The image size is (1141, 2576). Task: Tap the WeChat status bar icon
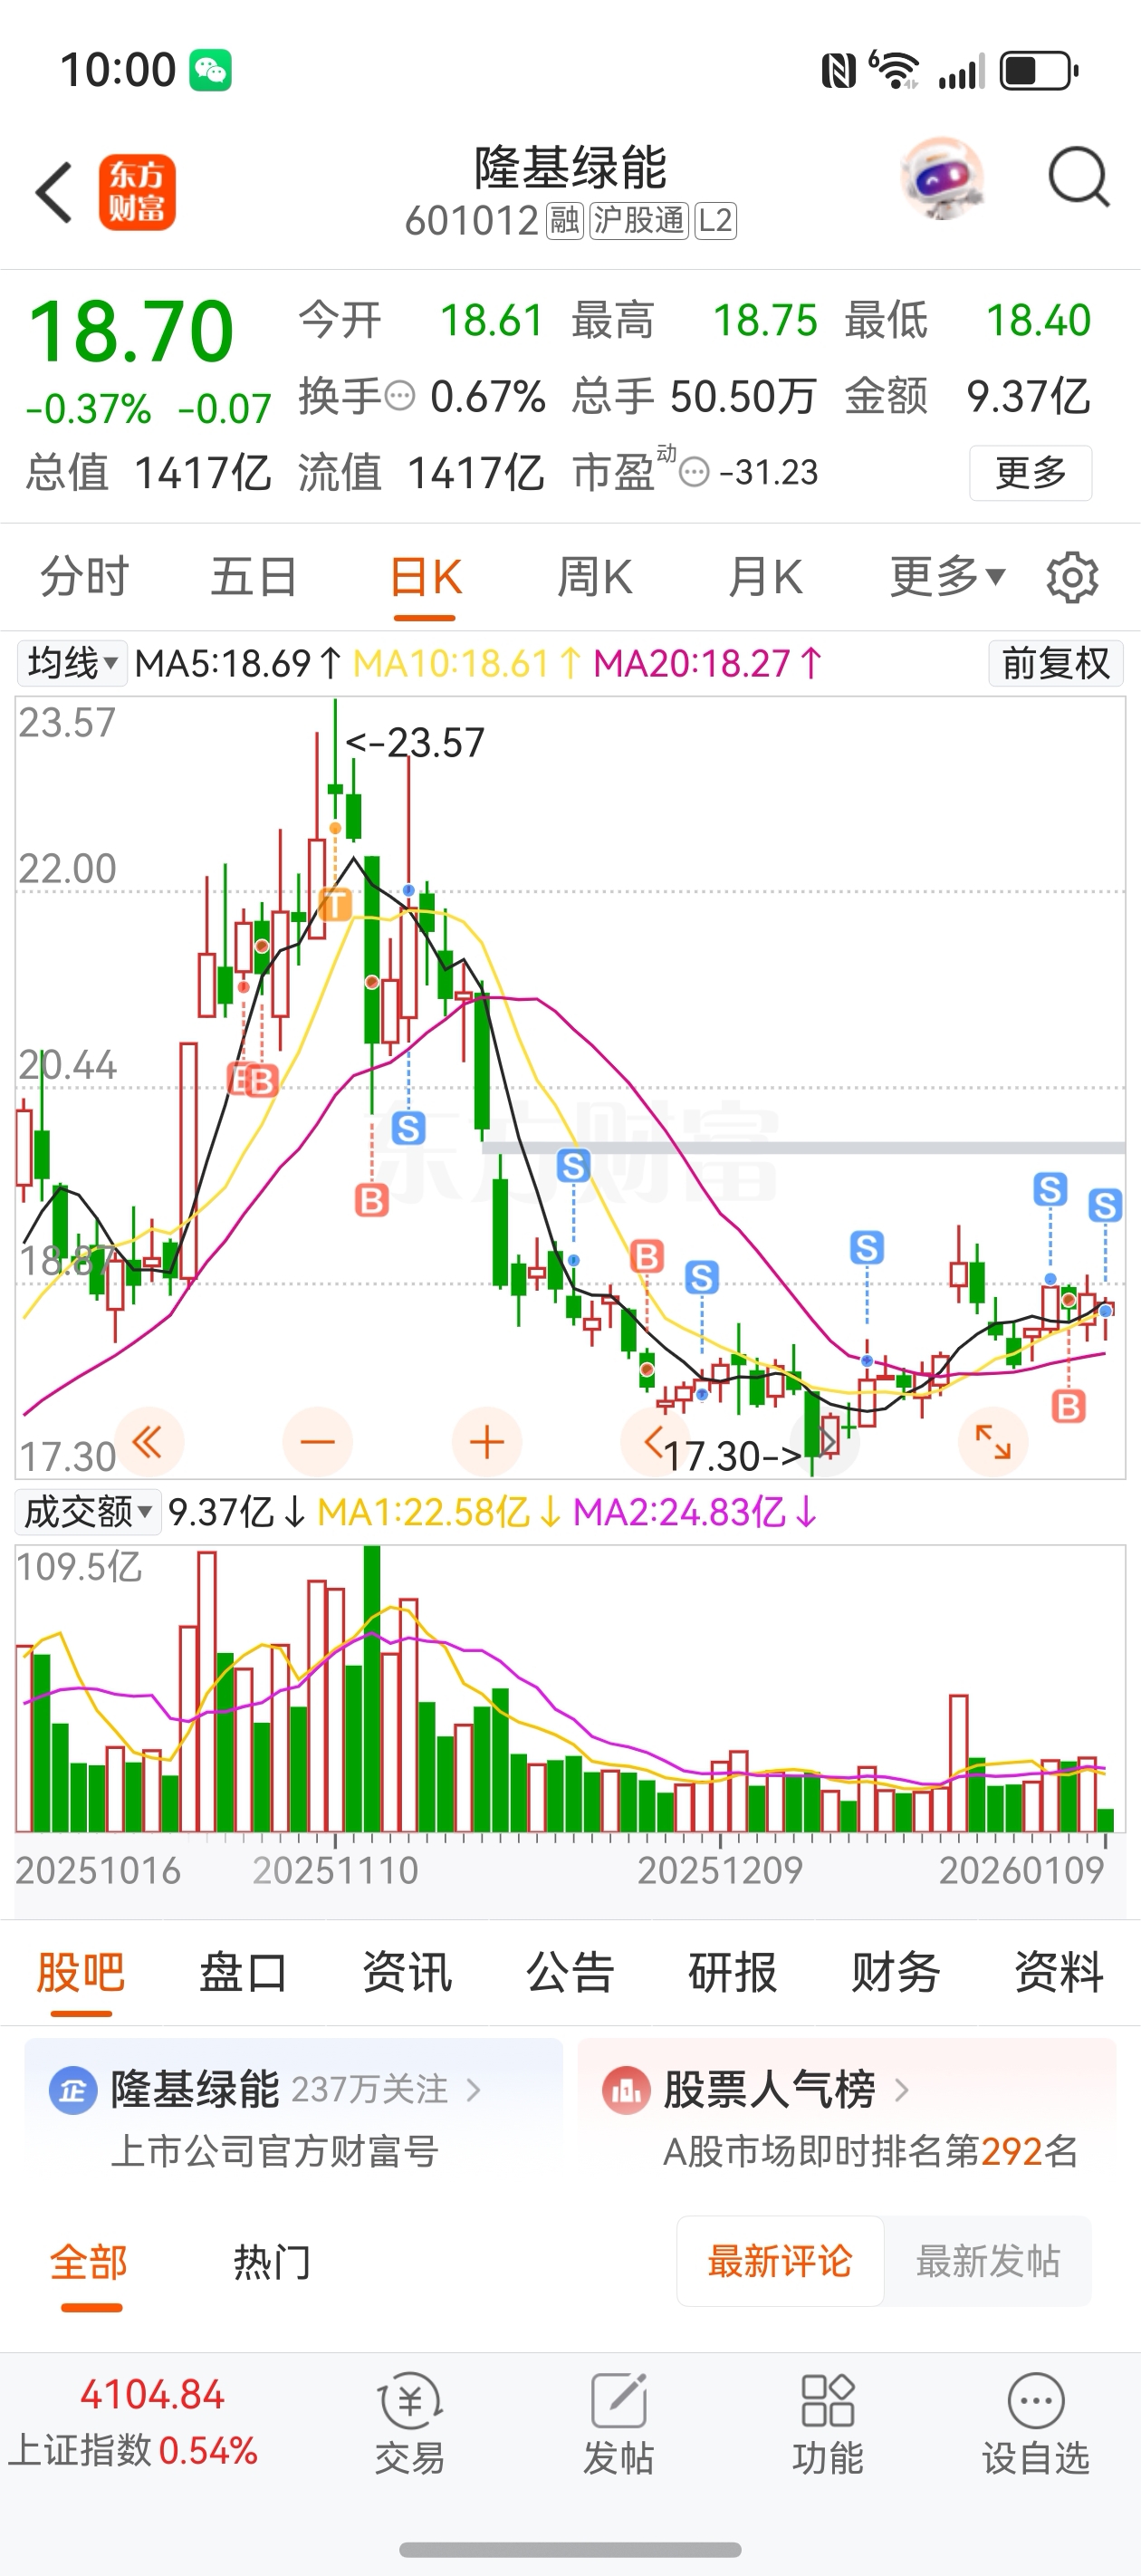[x=210, y=70]
